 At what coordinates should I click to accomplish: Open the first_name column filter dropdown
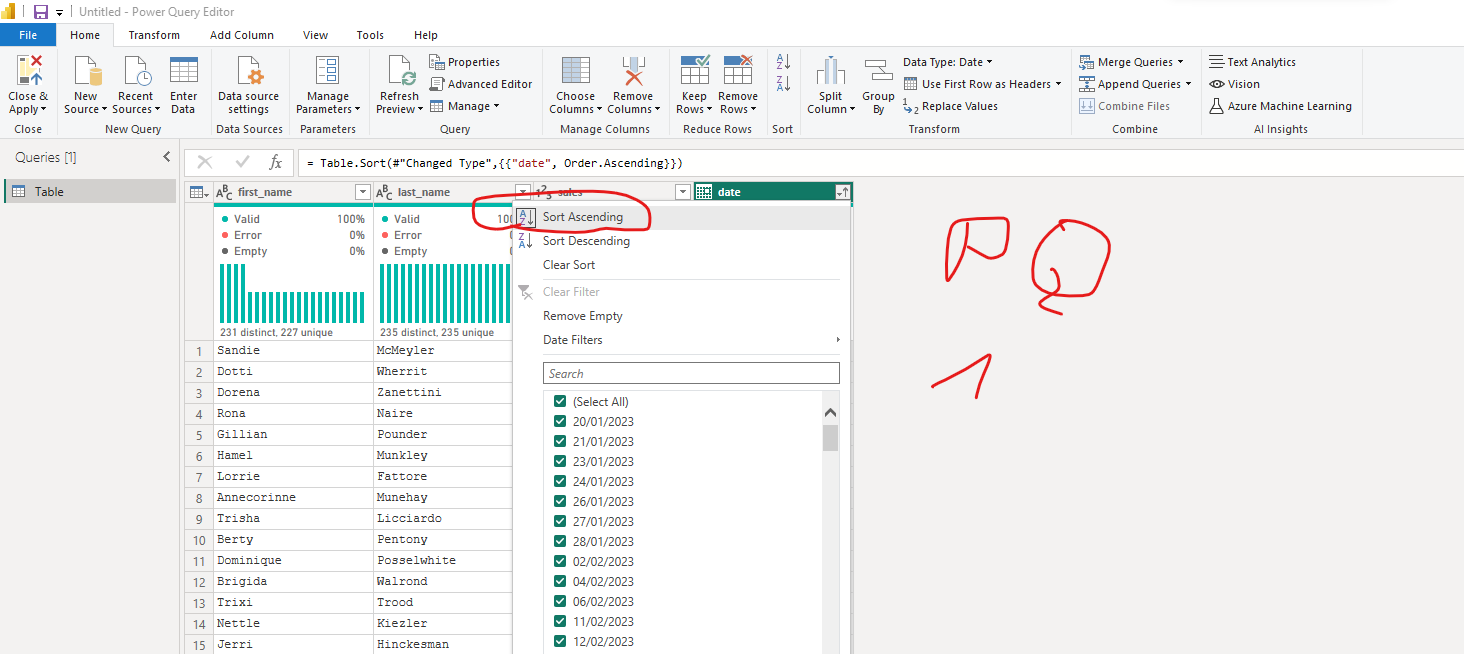coord(363,192)
